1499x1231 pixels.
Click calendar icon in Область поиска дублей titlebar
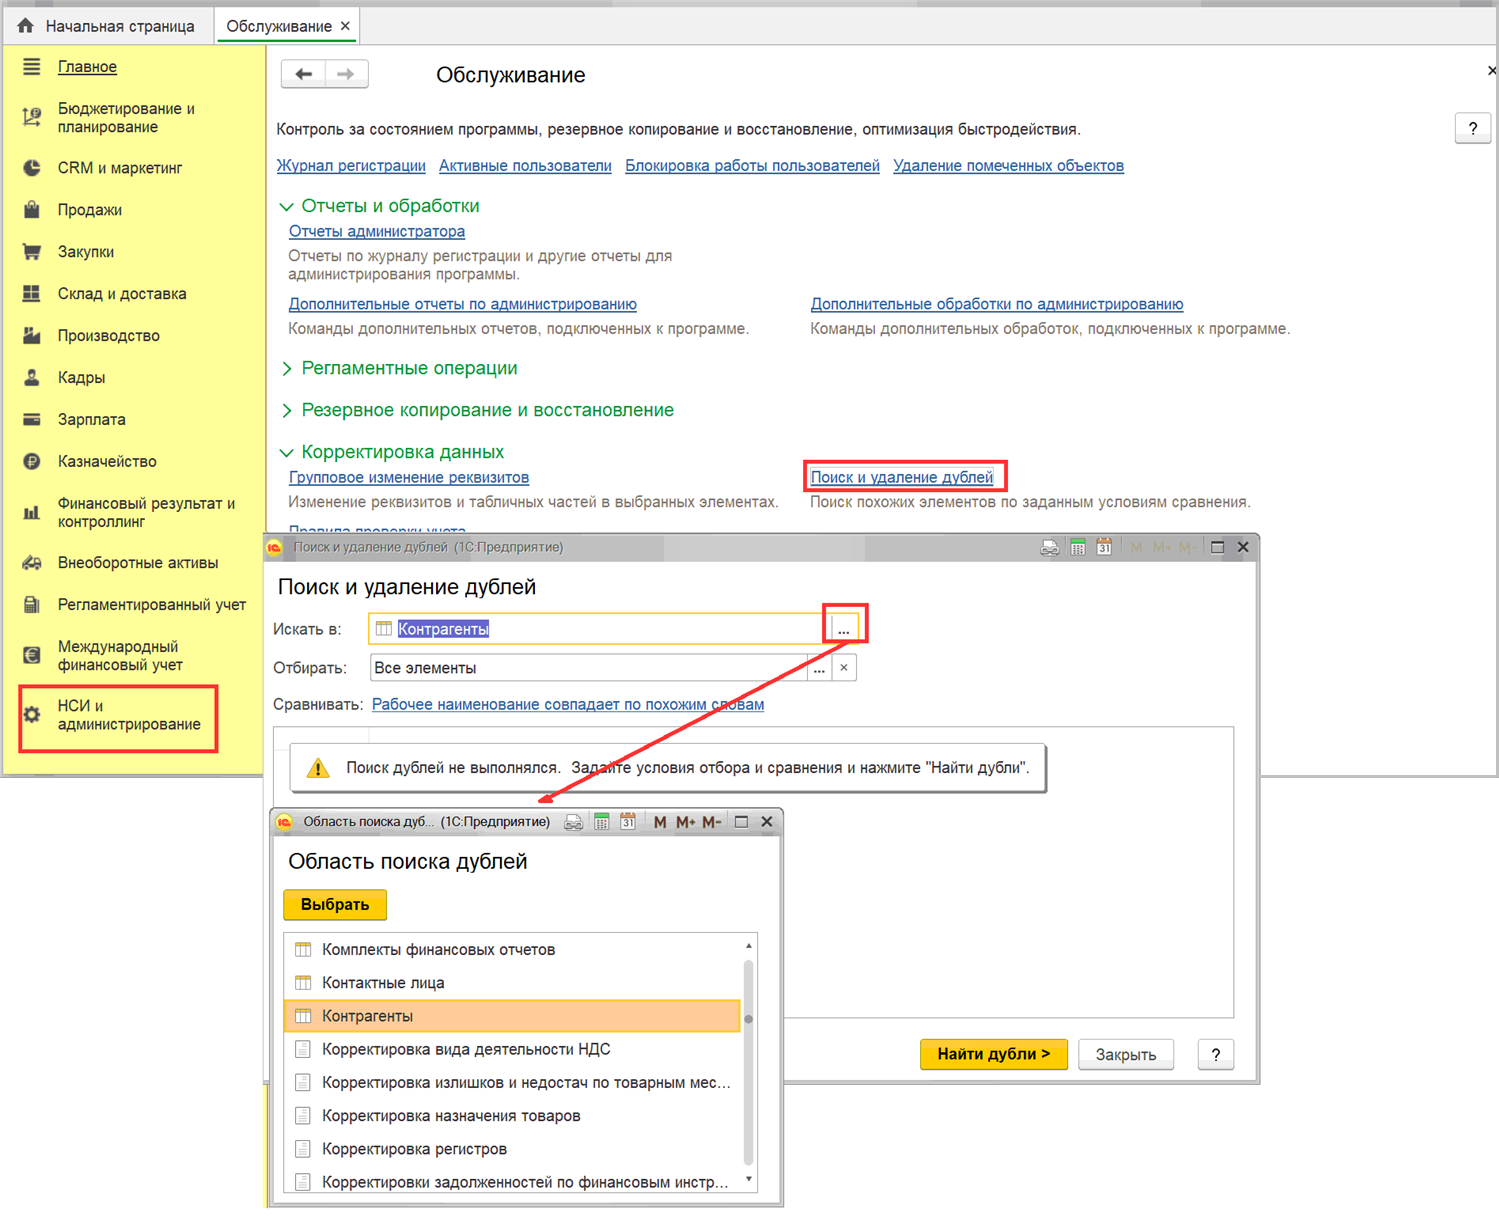628,822
